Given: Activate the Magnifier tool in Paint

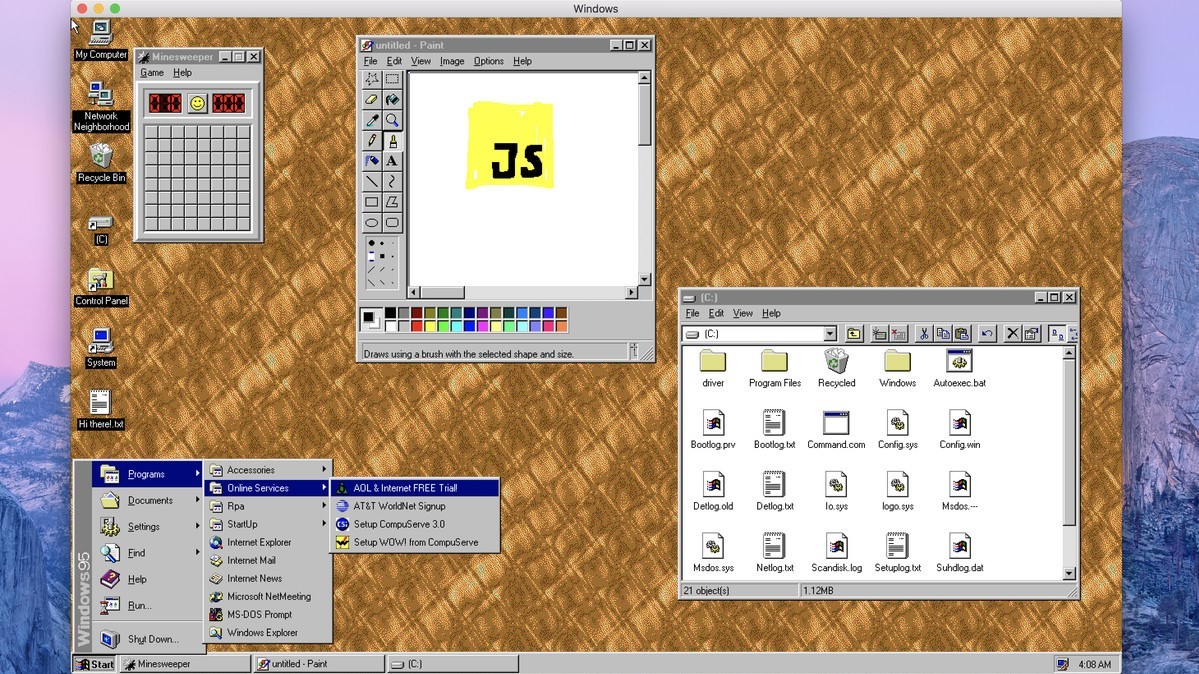Looking at the screenshot, I should click(x=392, y=120).
